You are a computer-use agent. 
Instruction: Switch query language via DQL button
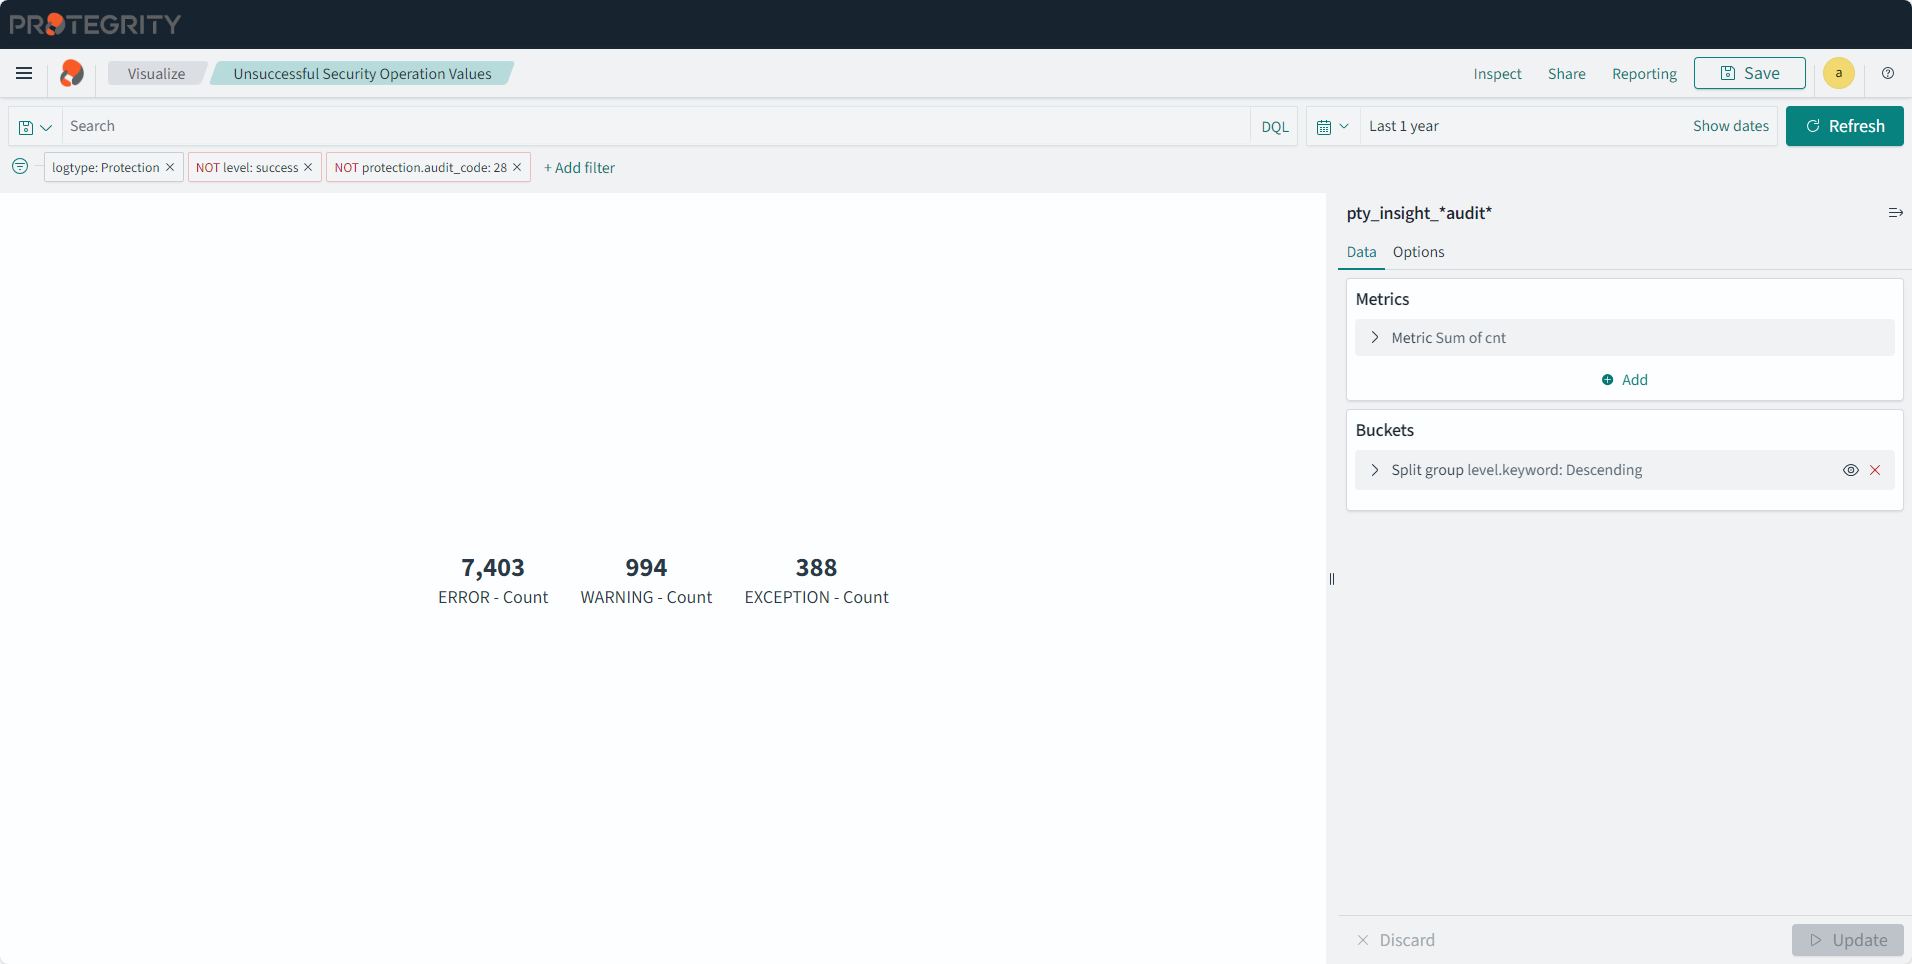click(x=1274, y=127)
